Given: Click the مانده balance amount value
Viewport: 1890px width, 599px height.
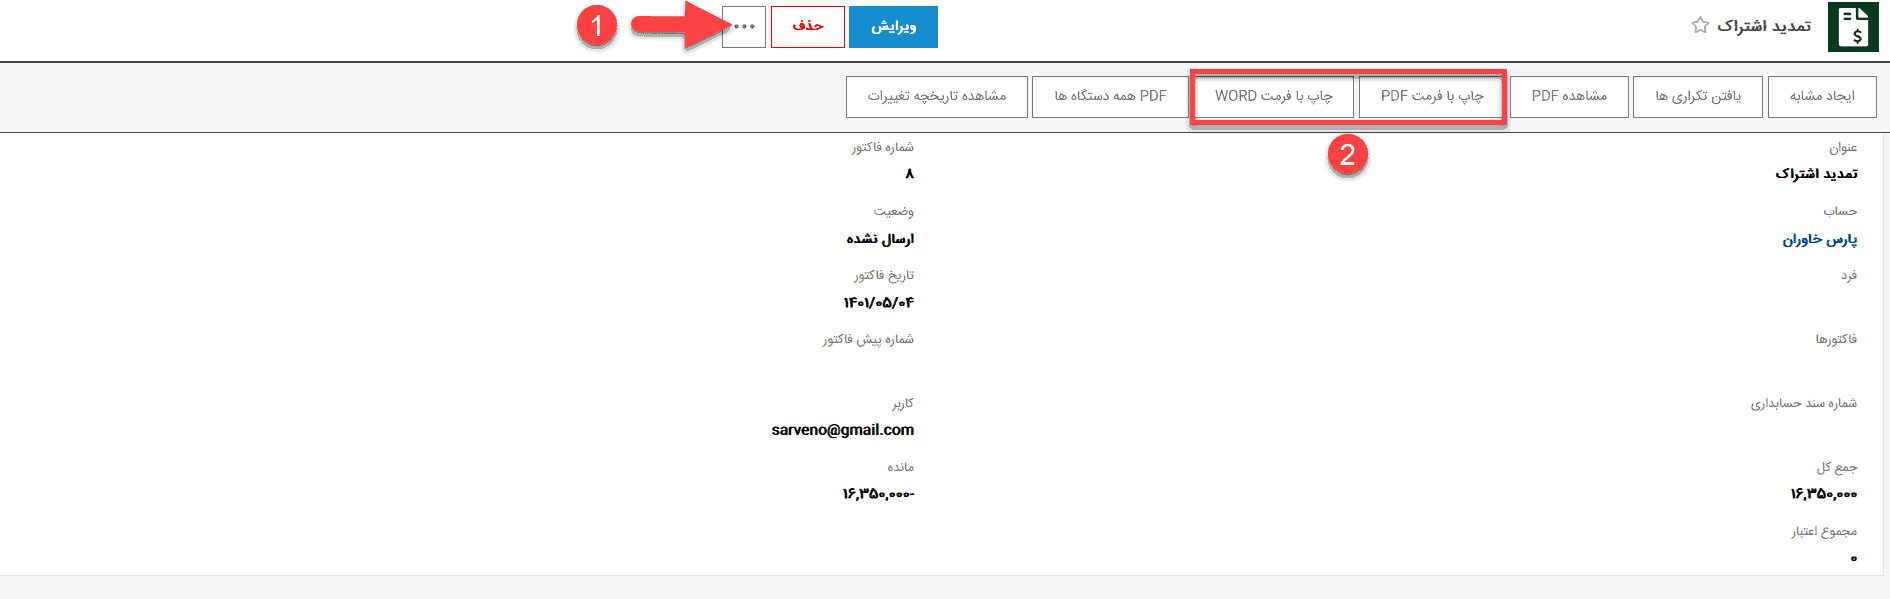Looking at the screenshot, I should pyautogui.click(x=878, y=494).
